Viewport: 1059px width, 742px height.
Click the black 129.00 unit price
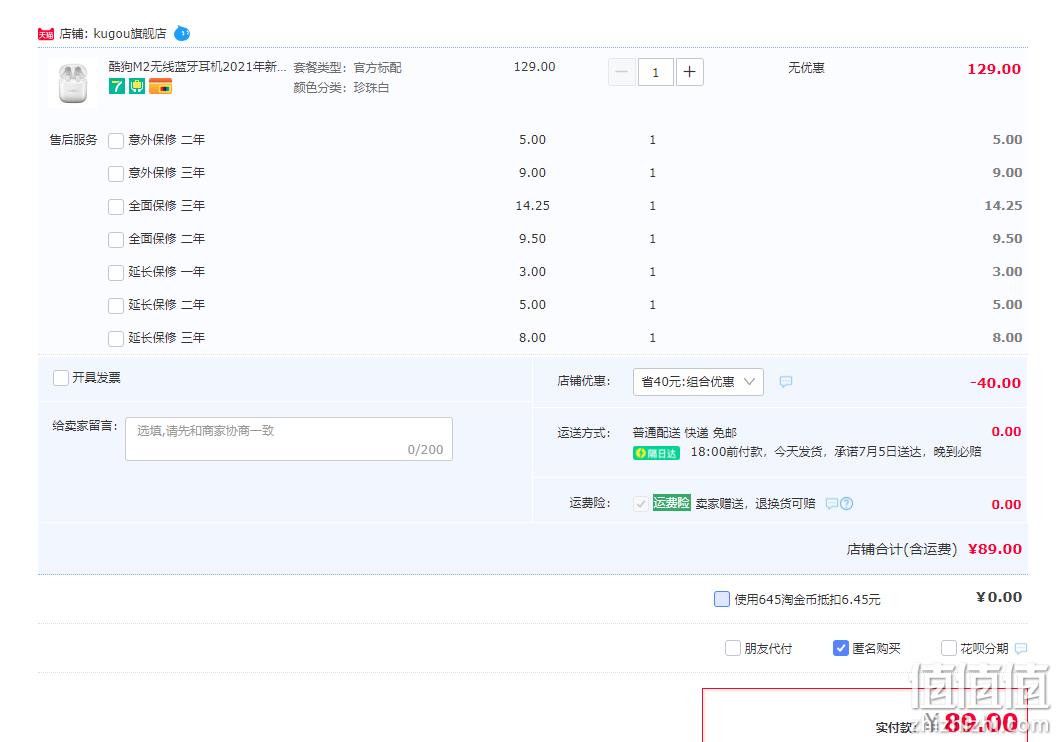(x=534, y=67)
